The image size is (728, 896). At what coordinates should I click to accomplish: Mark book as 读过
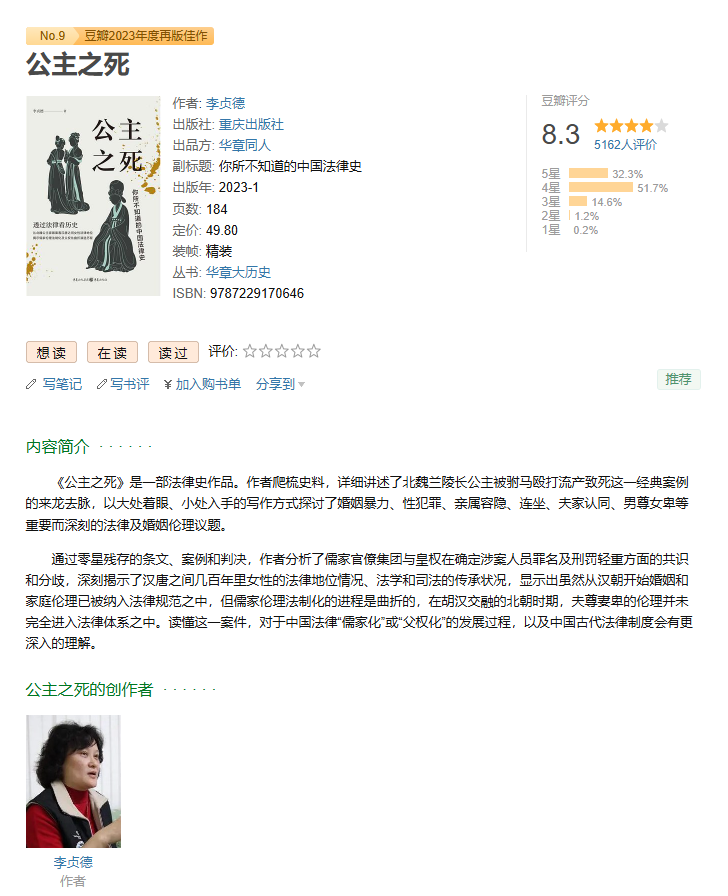click(173, 353)
